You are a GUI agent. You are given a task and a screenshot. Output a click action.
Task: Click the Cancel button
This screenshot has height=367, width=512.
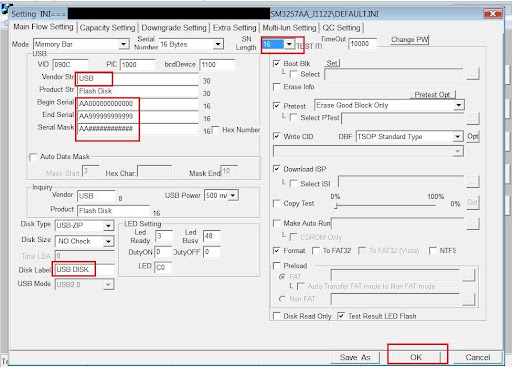[x=478, y=357]
